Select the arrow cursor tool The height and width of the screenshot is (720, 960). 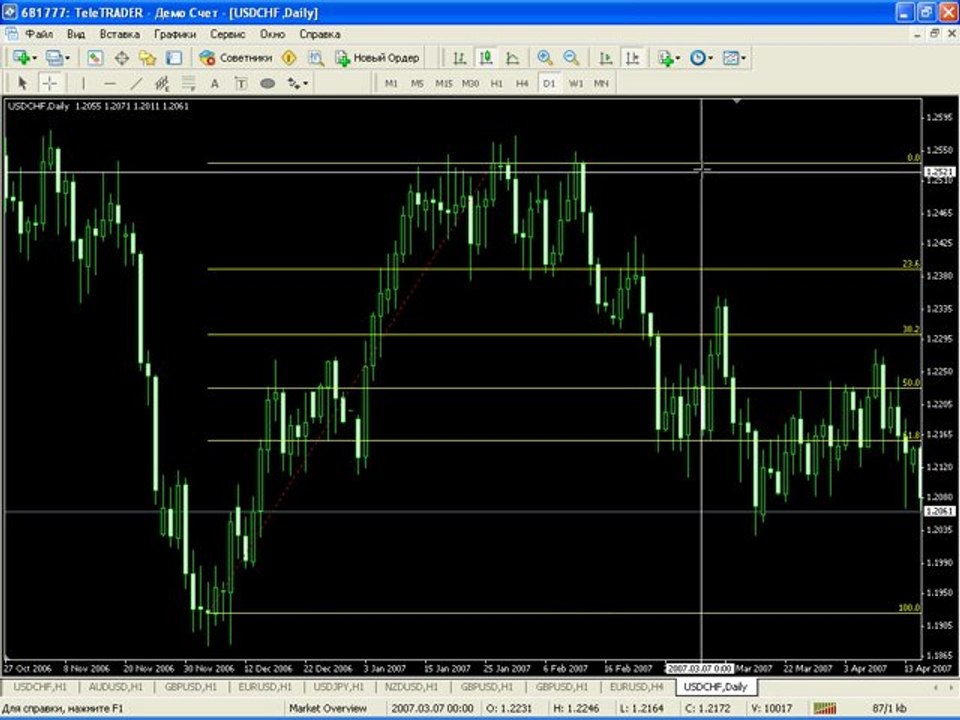[23, 83]
